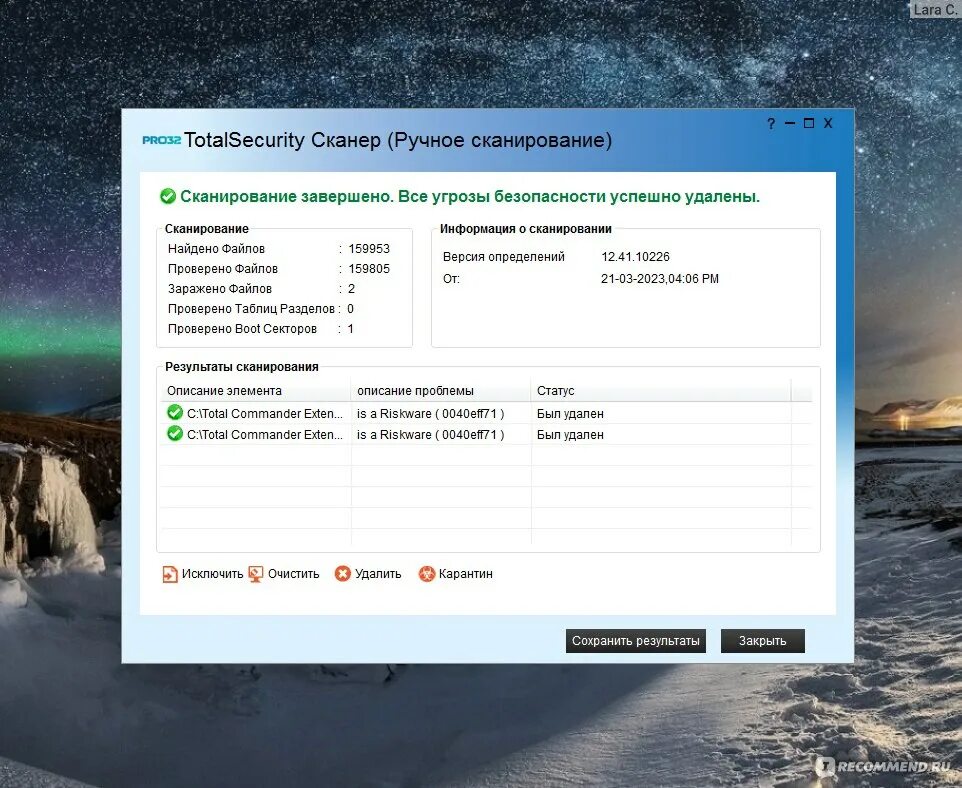962x788 pixels.
Task: Click green check icon of second result row
Action: [175, 433]
